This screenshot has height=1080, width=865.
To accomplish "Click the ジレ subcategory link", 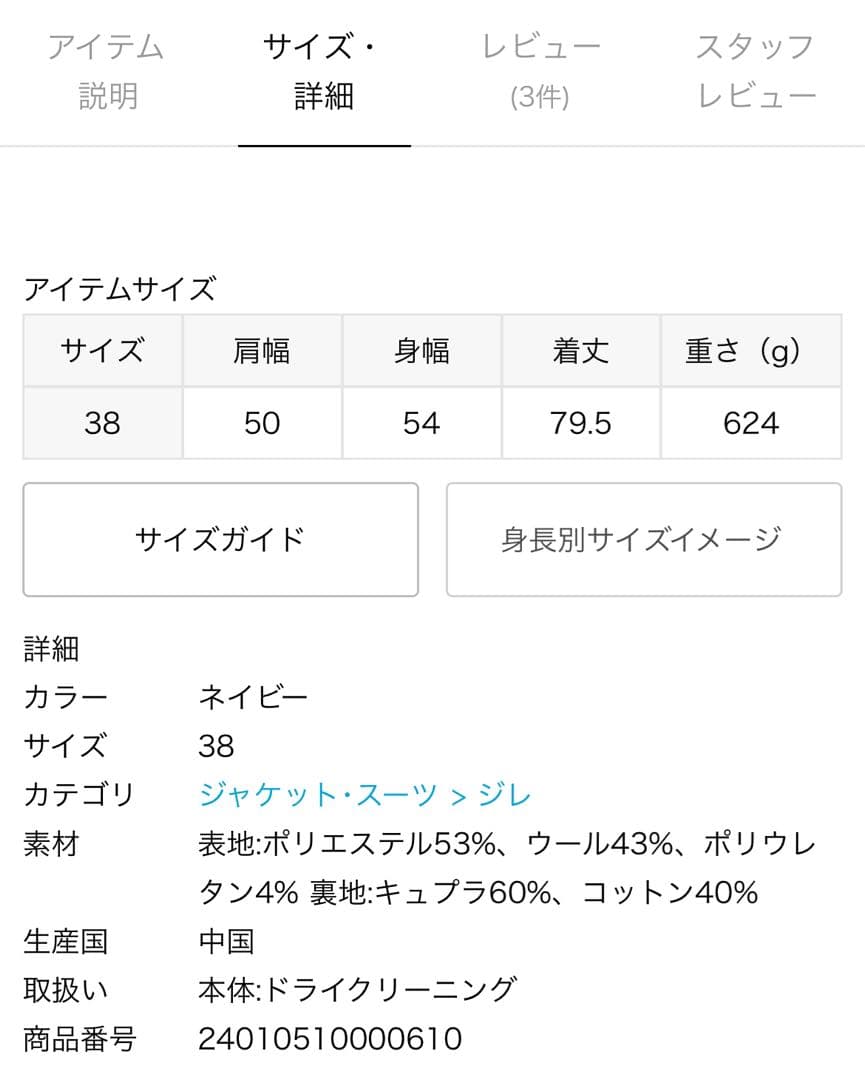I will click(x=505, y=796).
